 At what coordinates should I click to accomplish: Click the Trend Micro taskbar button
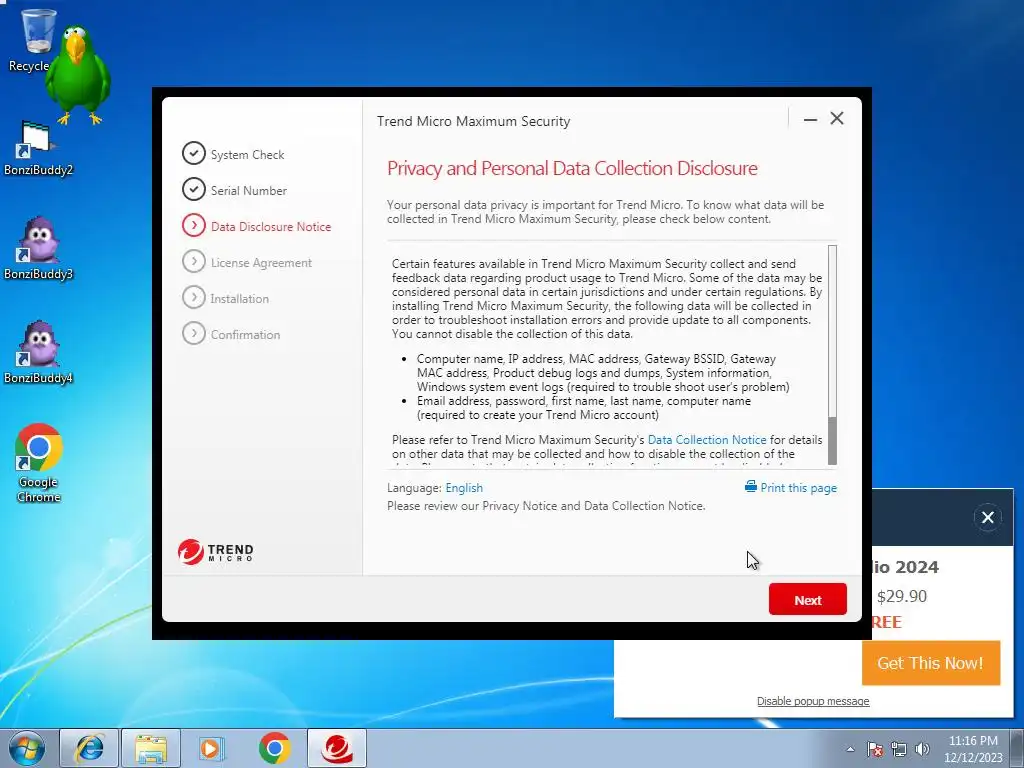click(x=337, y=748)
